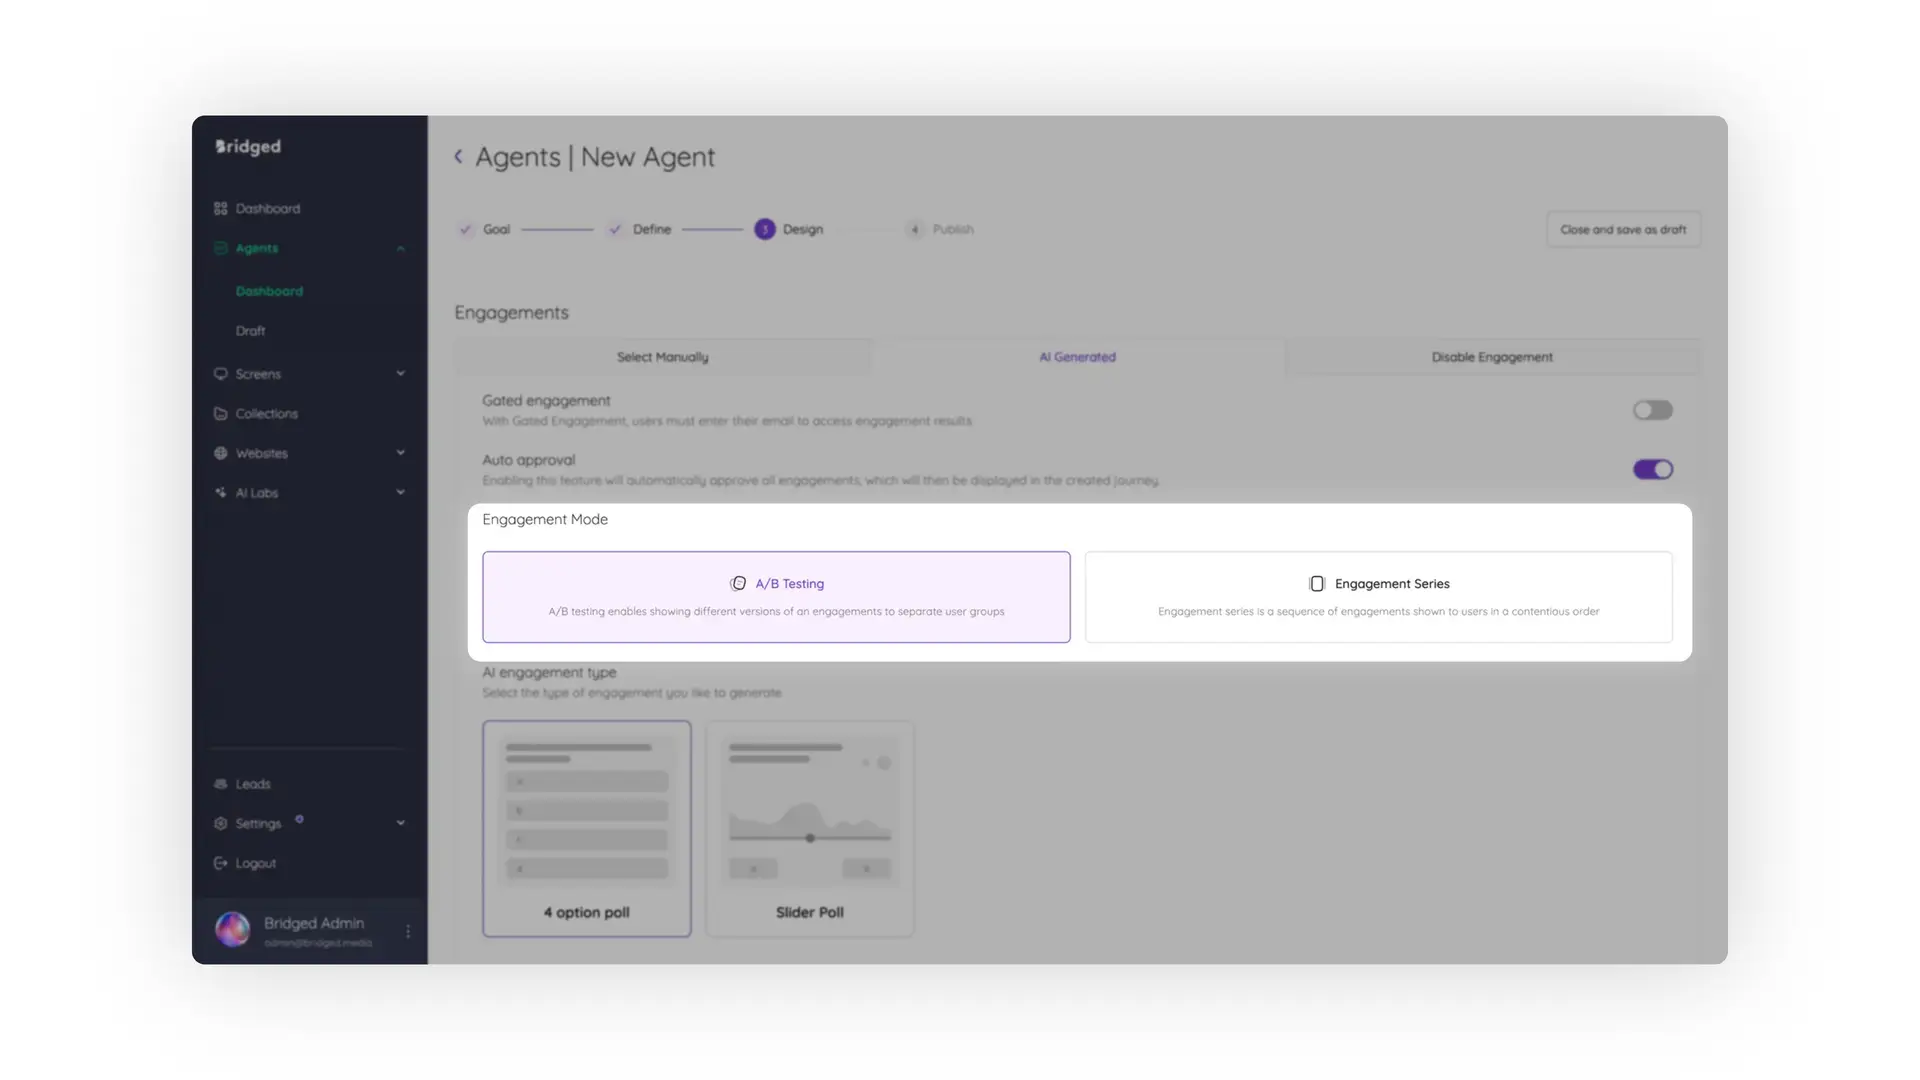Click the Screens icon in the sidebar

[x=221, y=373]
